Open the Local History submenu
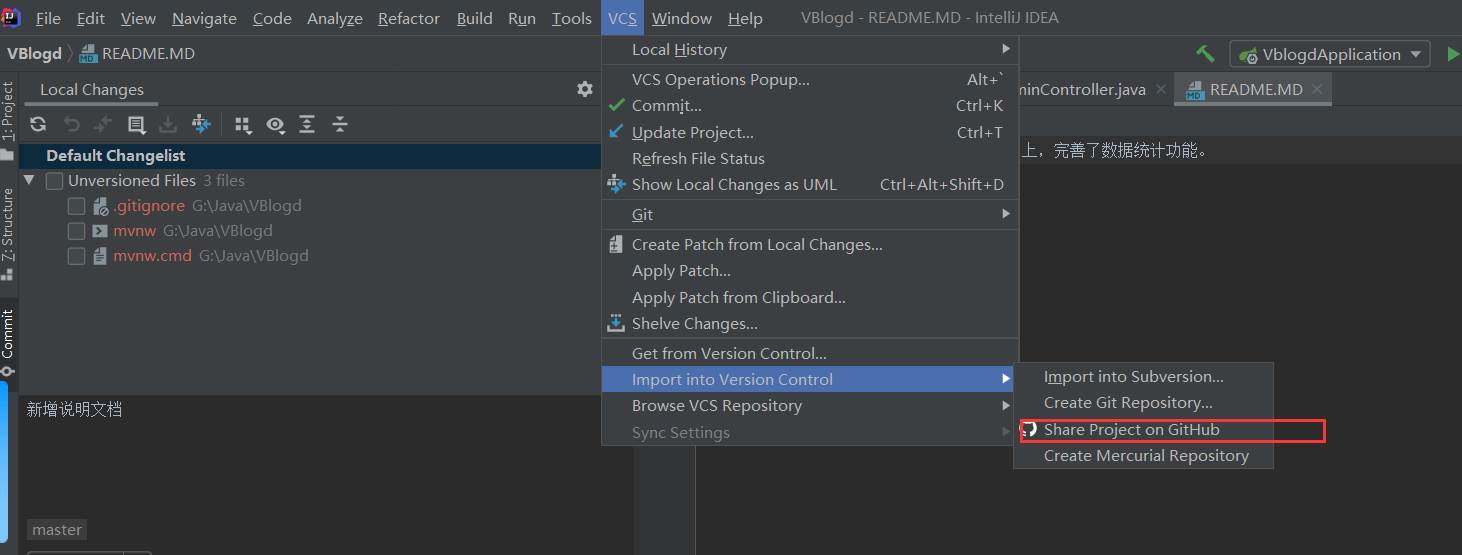This screenshot has width=1462, height=555. (x=810, y=49)
